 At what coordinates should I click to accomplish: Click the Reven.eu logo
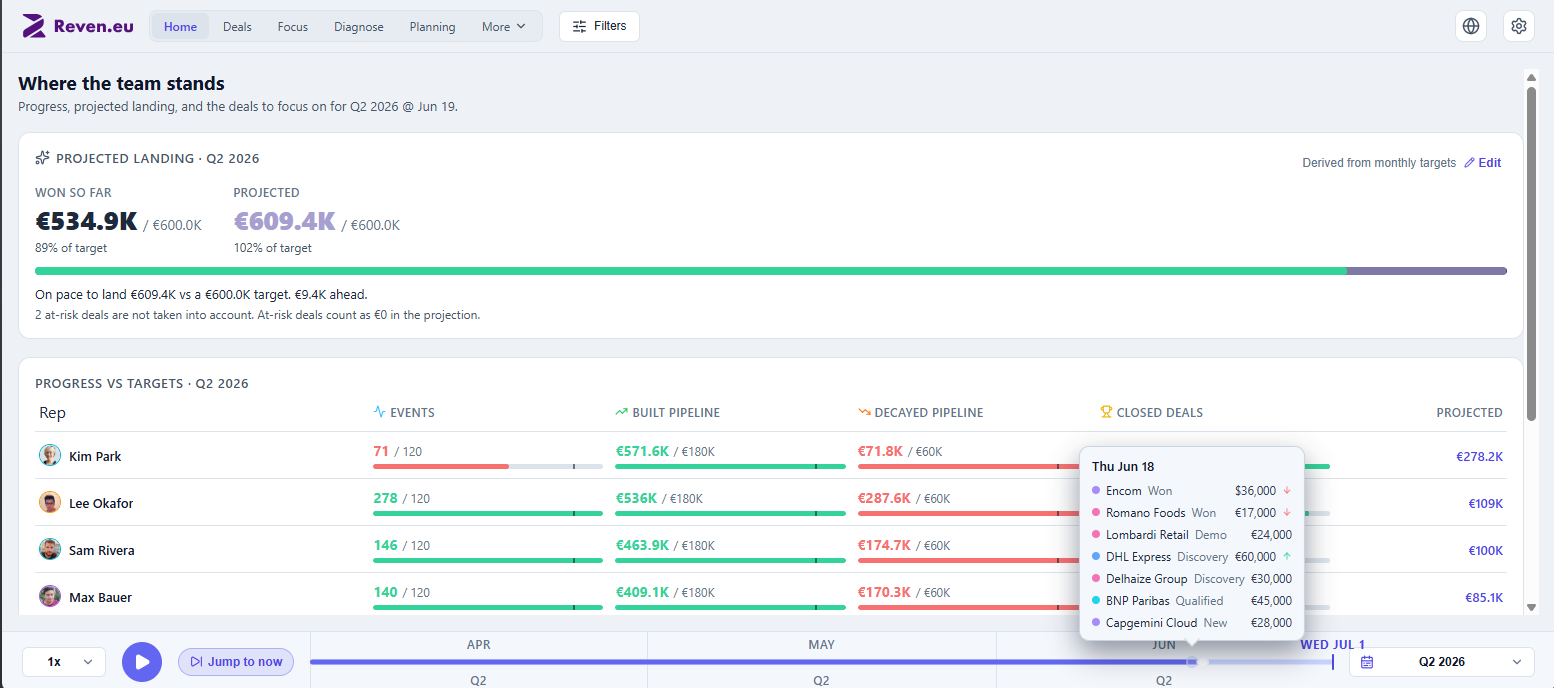coord(78,26)
